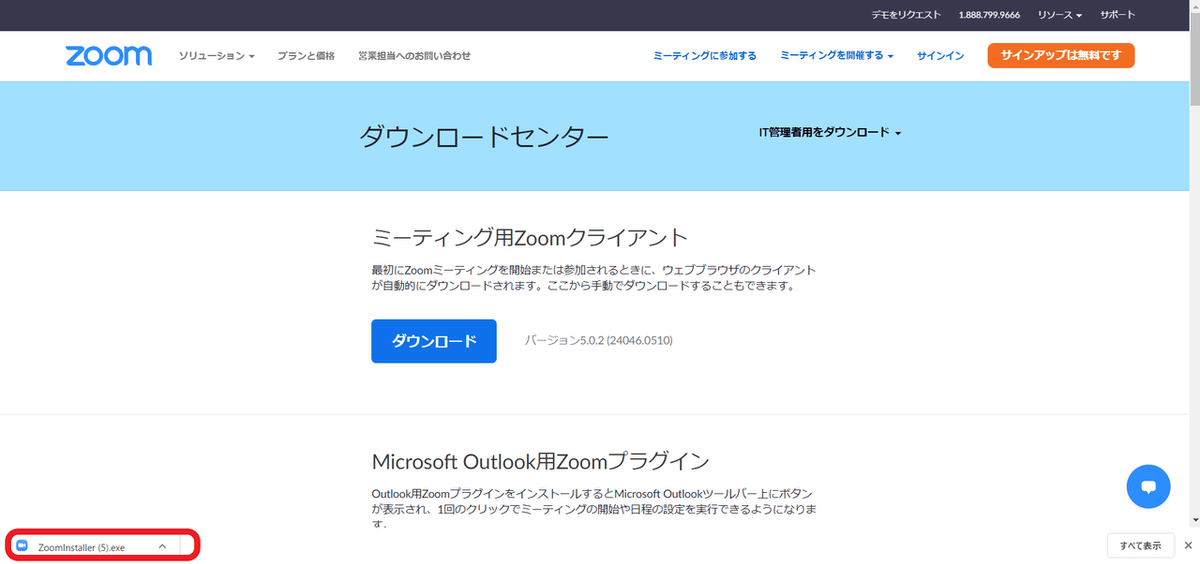The height and width of the screenshot is (564, 1200).
Task: Click the ZoomInstaller (5).exe file icon
Action: [22, 547]
